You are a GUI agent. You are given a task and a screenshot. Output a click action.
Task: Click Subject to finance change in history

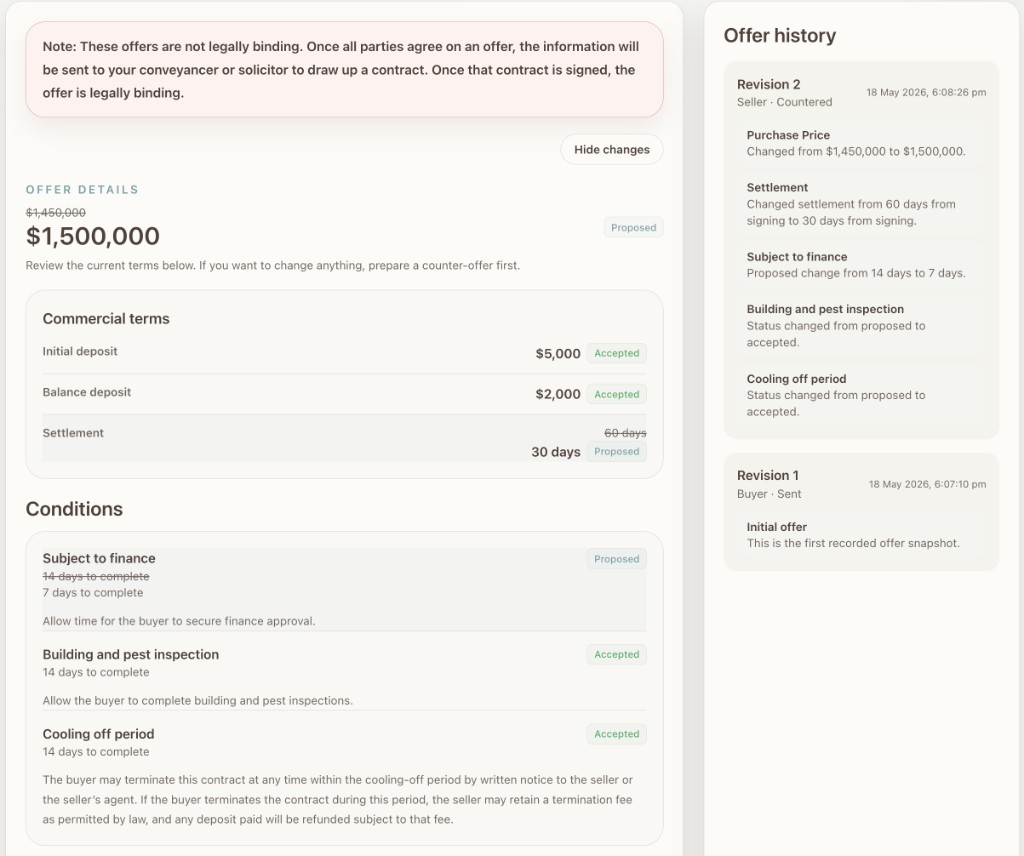coord(856,264)
